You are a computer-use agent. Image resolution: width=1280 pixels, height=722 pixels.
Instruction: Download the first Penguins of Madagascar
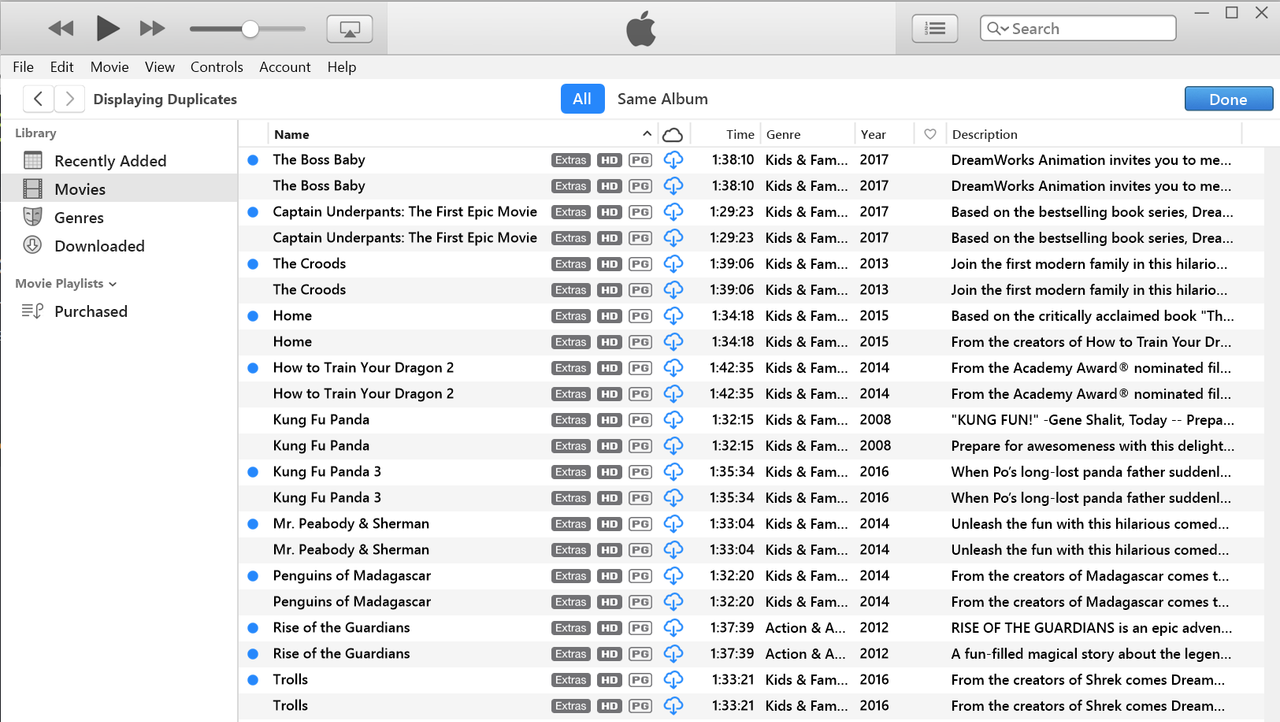[673, 576]
